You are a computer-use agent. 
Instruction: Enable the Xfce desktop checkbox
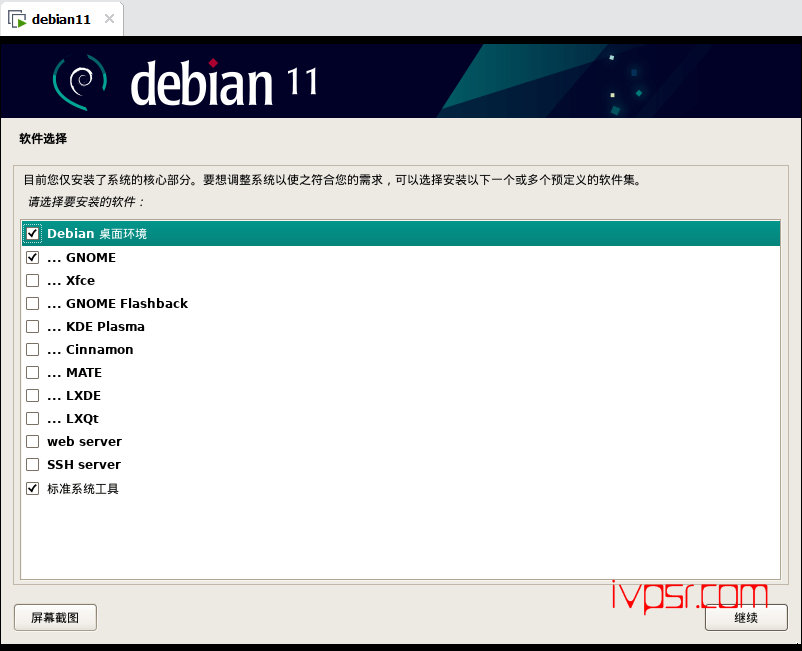point(32,280)
